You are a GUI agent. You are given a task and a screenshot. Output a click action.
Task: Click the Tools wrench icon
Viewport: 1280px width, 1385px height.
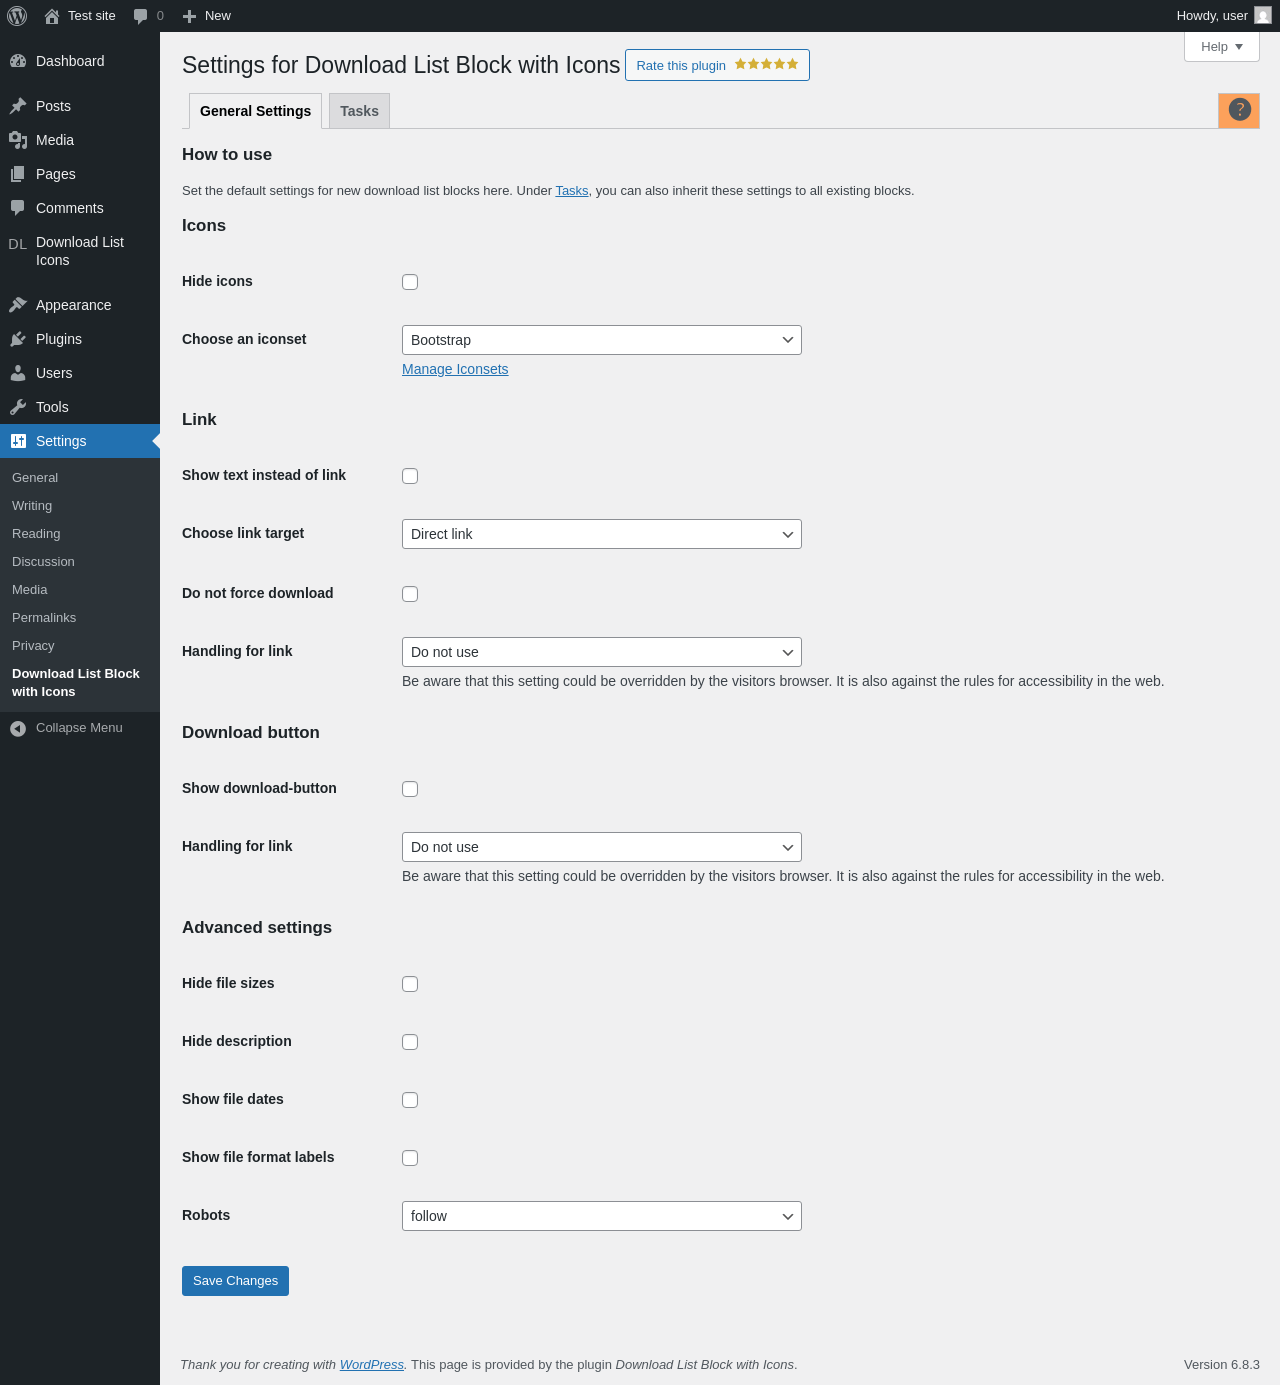tap(18, 407)
